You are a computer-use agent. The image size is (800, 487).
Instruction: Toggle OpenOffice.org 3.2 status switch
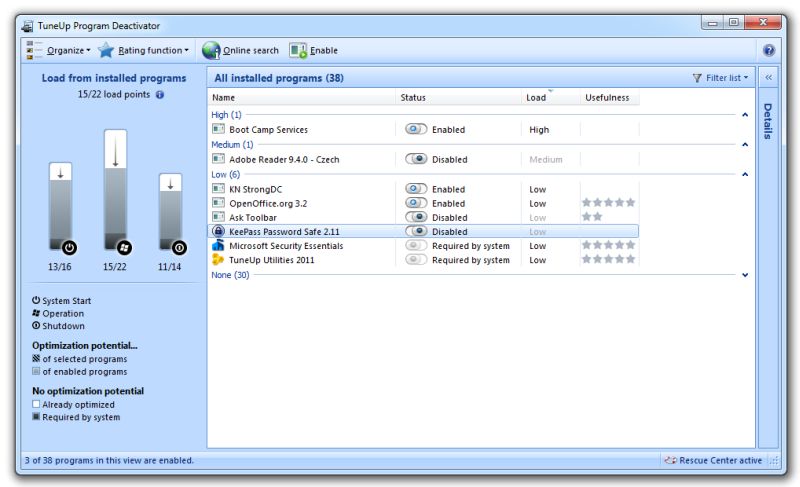pos(416,203)
